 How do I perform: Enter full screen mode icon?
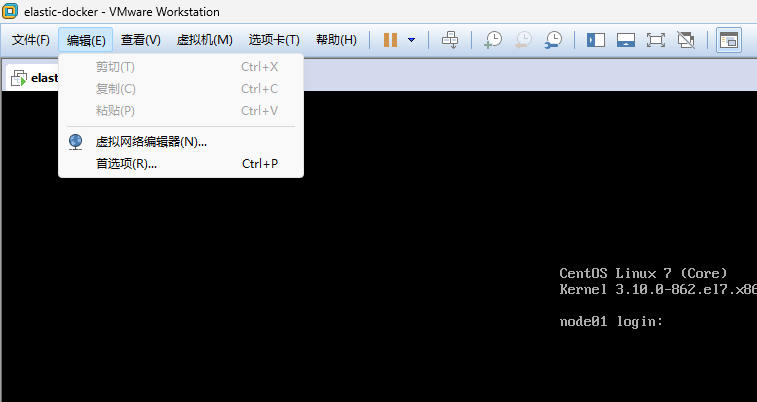656,40
